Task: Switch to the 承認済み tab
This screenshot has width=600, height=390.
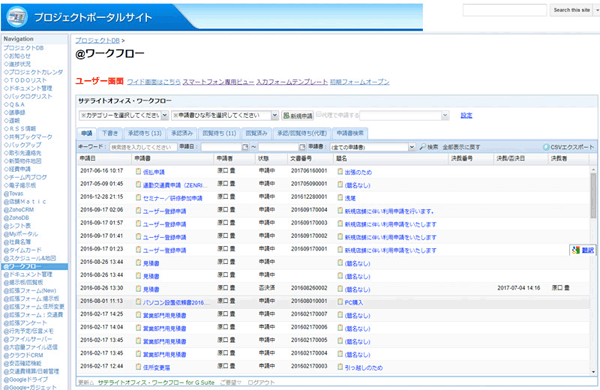Action: [x=182, y=133]
